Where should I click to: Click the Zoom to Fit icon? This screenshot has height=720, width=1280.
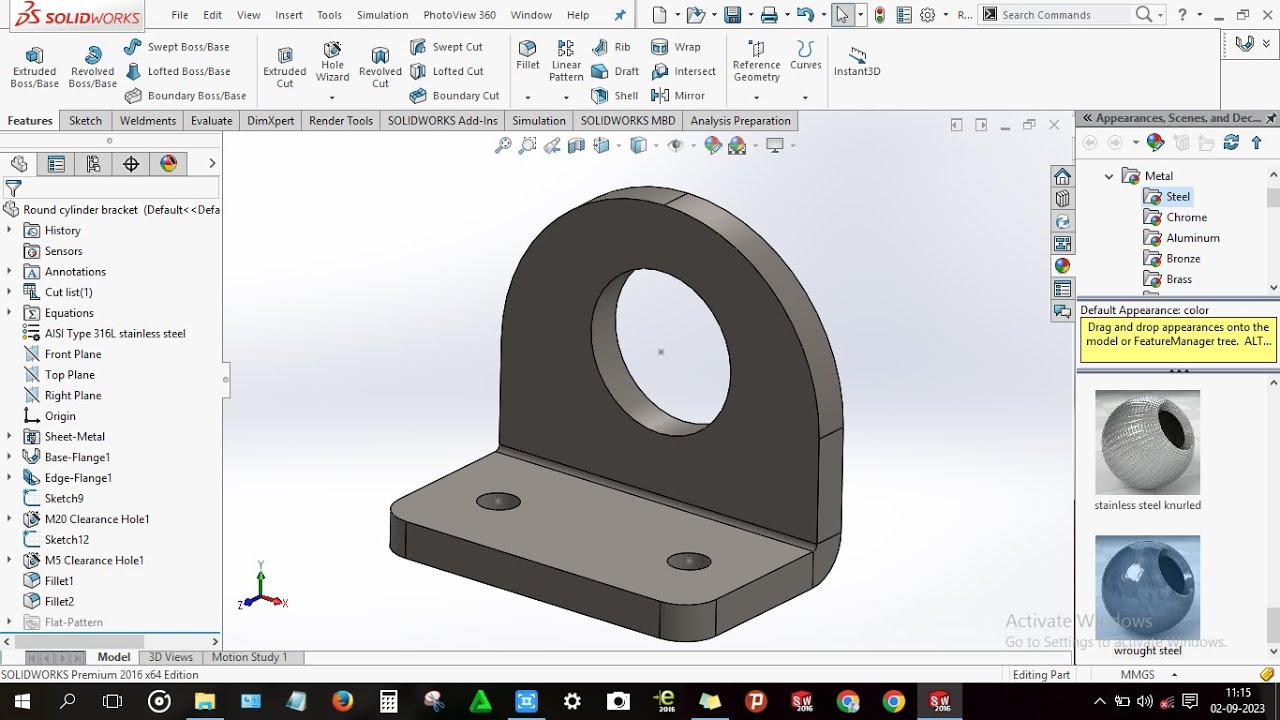coord(503,145)
